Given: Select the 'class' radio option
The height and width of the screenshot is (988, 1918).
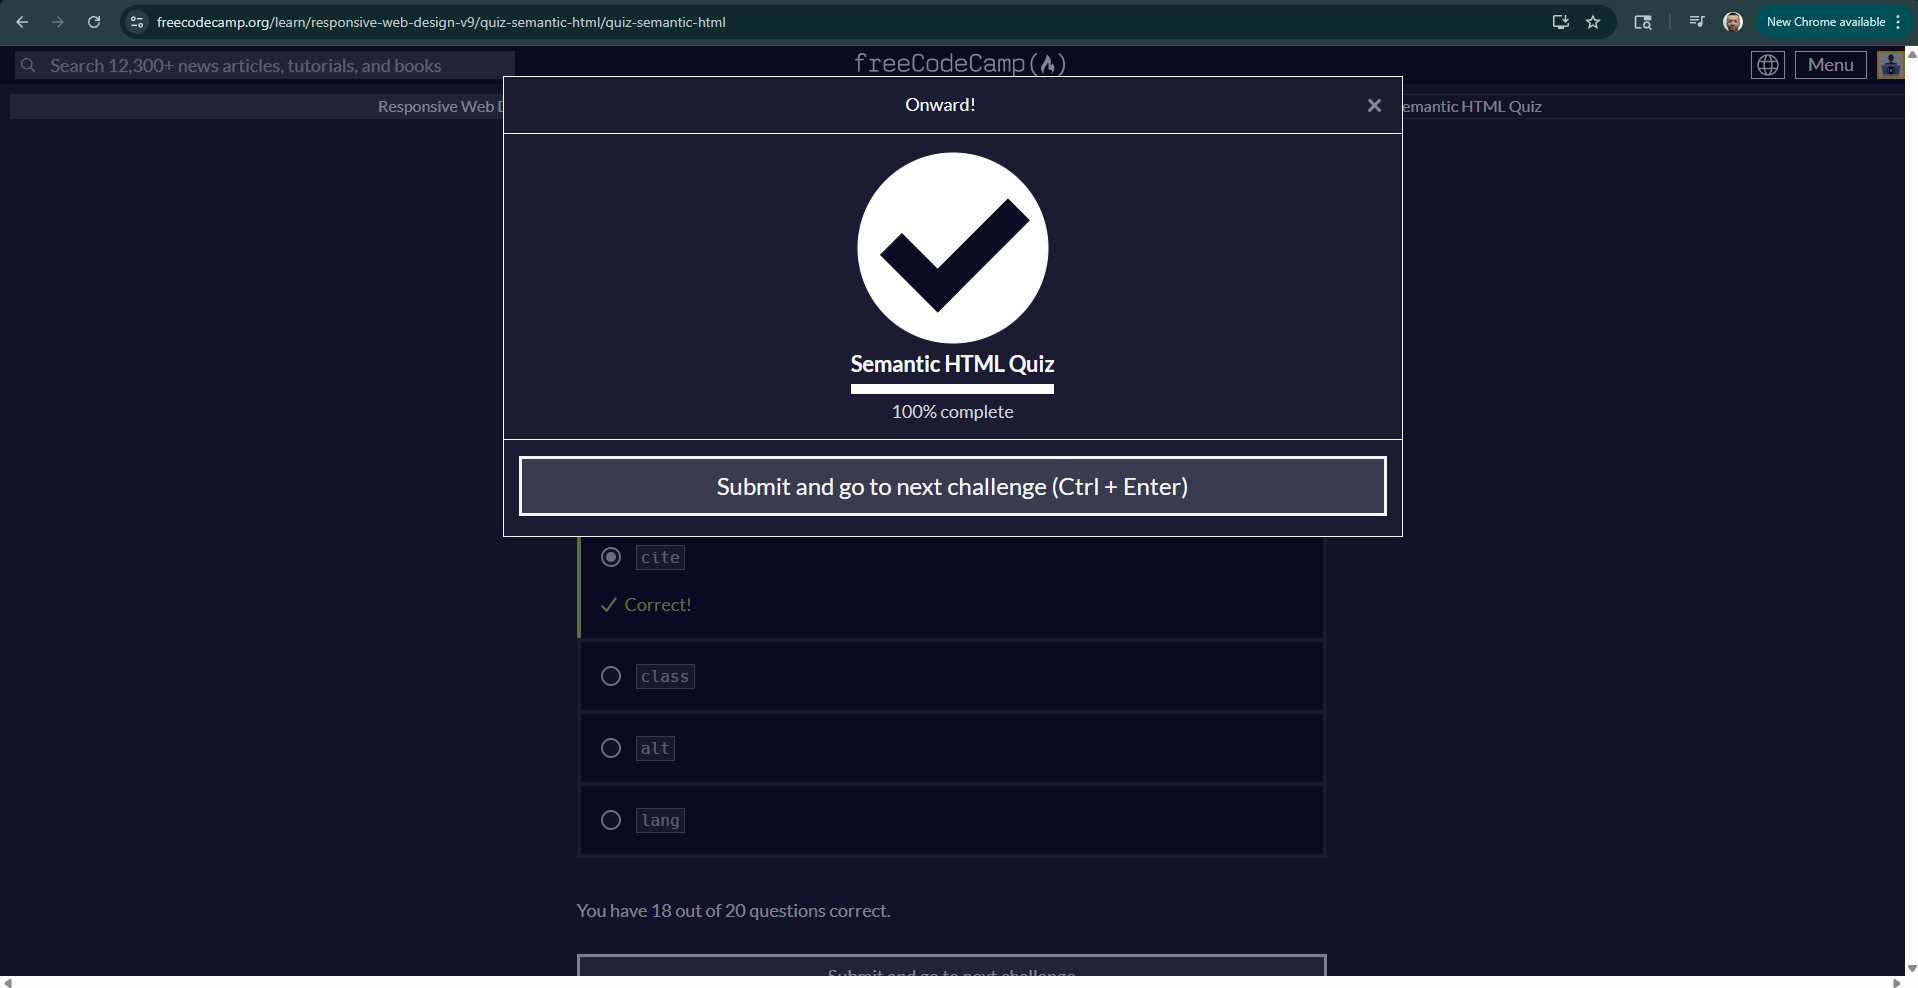Looking at the screenshot, I should click(611, 677).
